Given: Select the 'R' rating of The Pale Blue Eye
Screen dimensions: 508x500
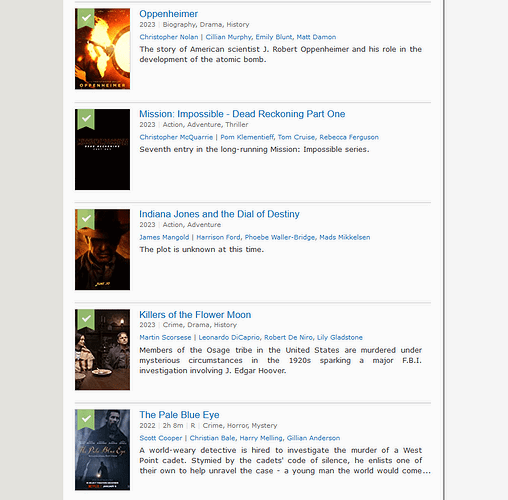Looking at the screenshot, I should pyautogui.click(x=193, y=426).
